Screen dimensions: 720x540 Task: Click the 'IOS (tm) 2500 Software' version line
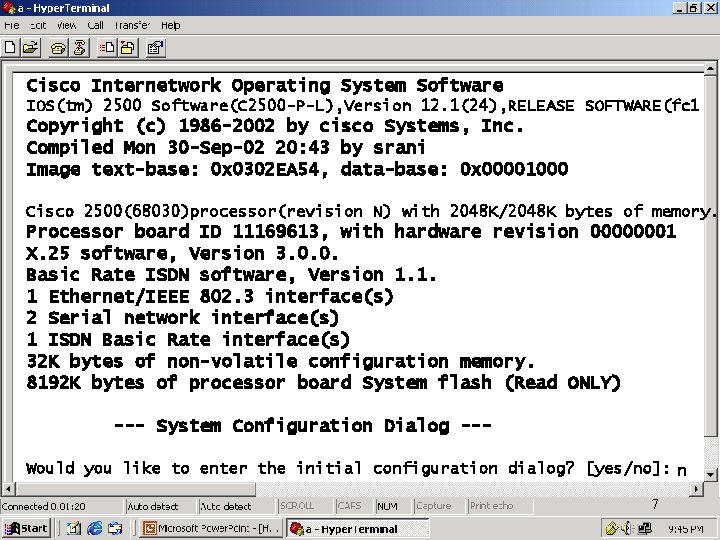(x=362, y=106)
